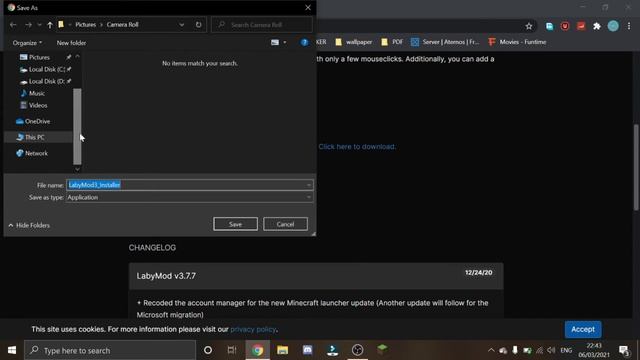Collapse with Hide Folders
The width and height of the screenshot is (640, 360).
coord(29,225)
